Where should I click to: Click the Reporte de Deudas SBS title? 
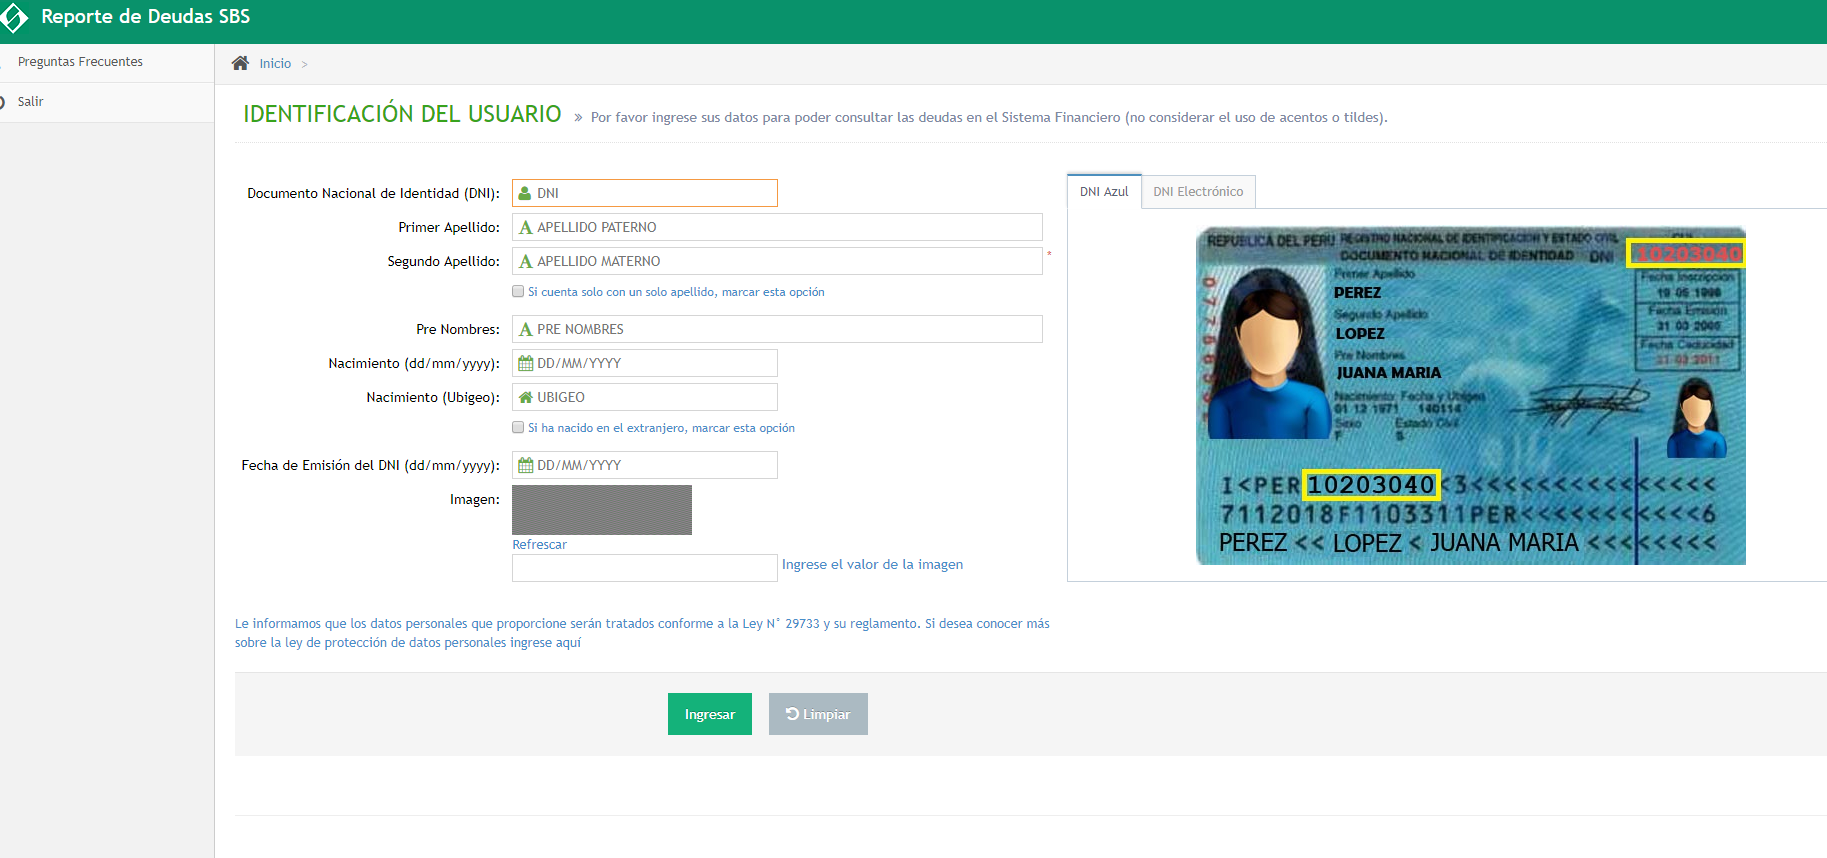(x=145, y=17)
